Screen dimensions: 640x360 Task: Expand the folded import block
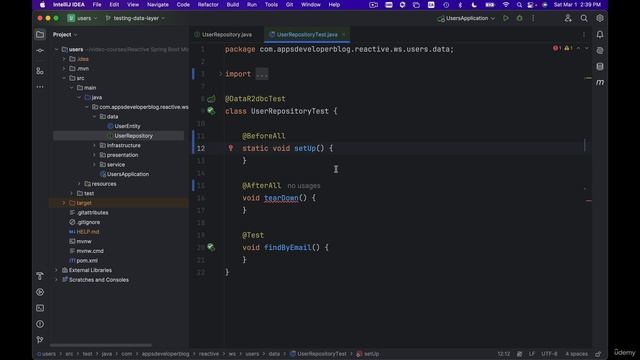tap(221, 74)
